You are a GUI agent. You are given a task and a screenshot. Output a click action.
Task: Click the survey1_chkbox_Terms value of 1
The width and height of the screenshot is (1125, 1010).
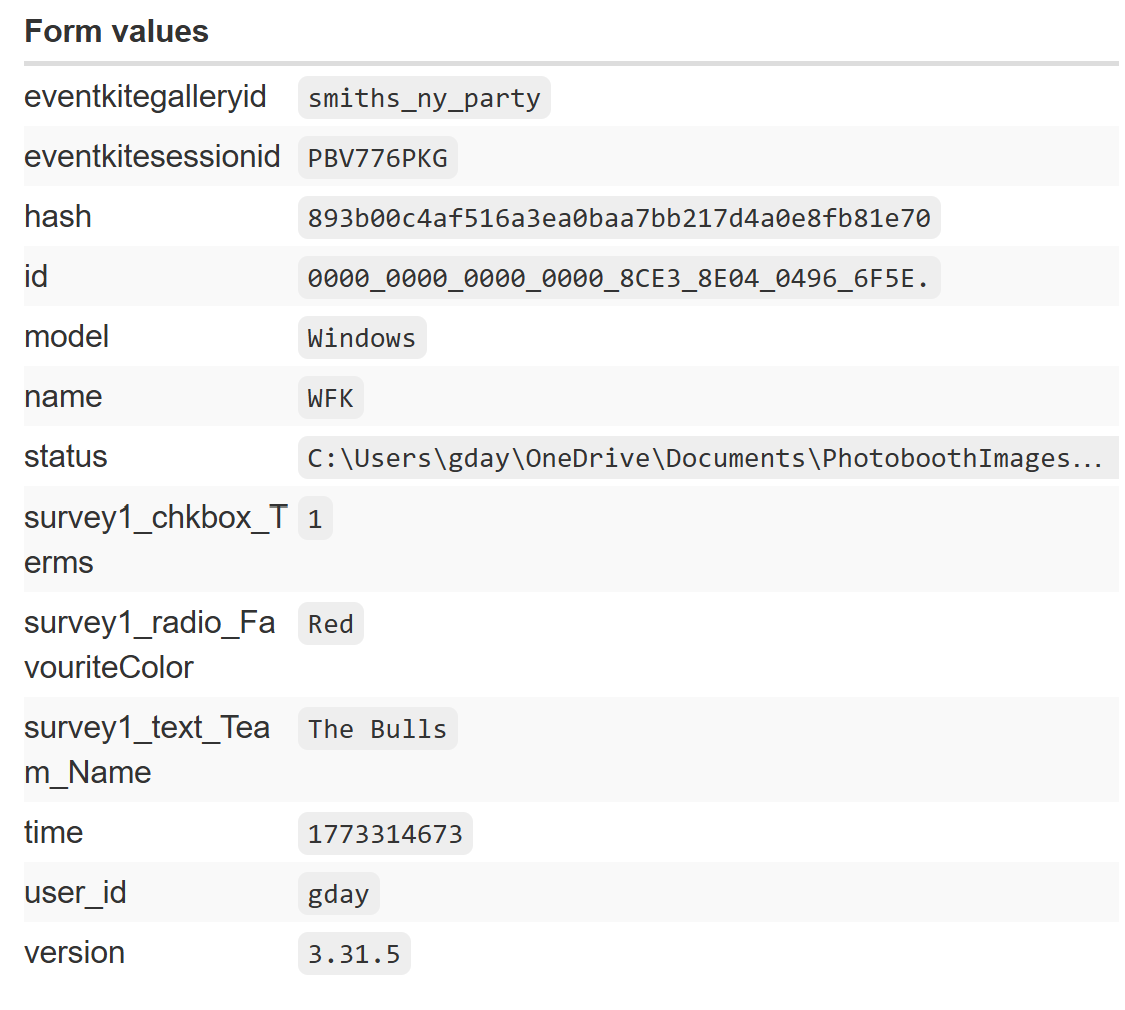pyautogui.click(x=315, y=518)
